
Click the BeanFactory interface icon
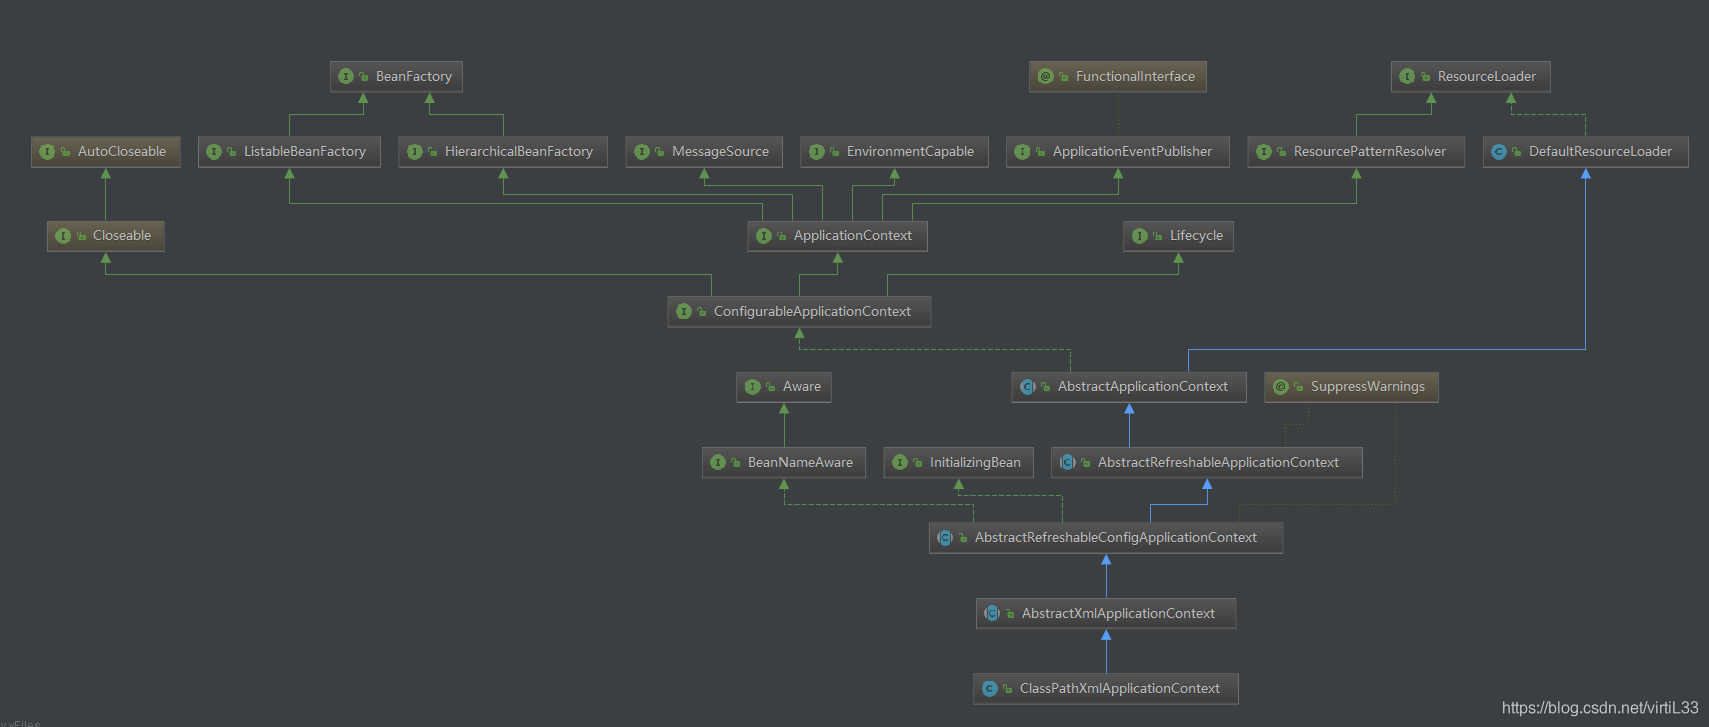(346, 76)
